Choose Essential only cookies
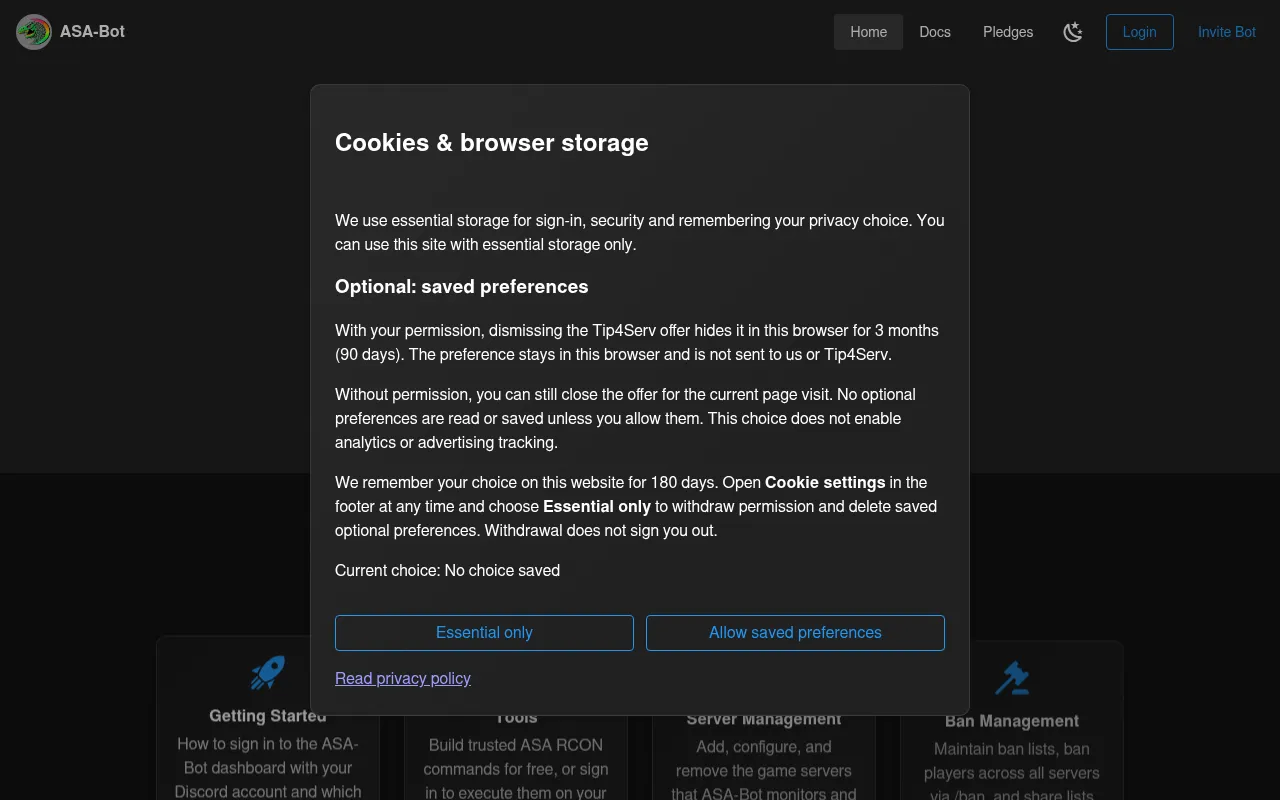This screenshot has width=1280, height=800. point(484,633)
